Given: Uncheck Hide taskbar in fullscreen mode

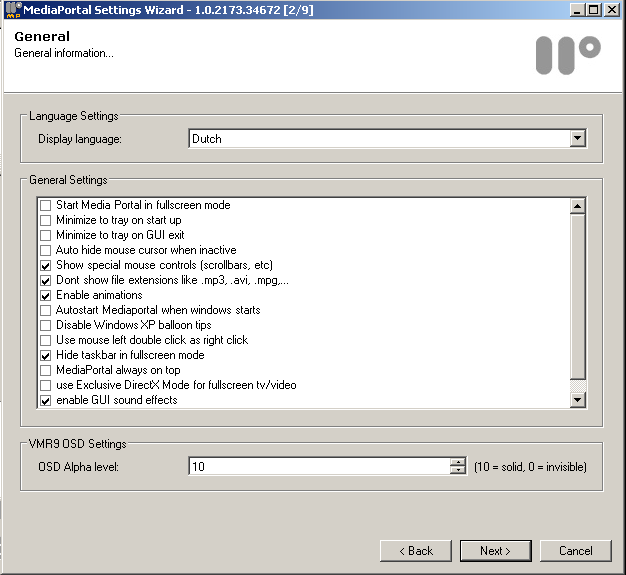Looking at the screenshot, I should click(46, 355).
